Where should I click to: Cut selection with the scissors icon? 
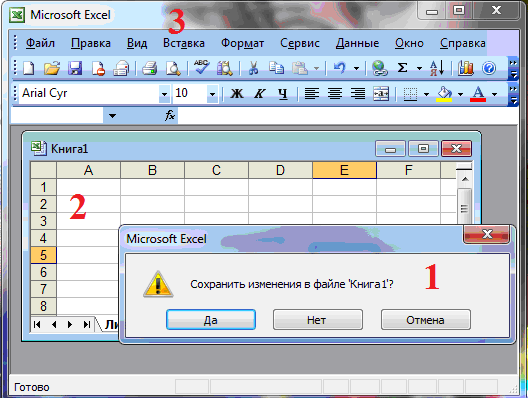click(253, 68)
